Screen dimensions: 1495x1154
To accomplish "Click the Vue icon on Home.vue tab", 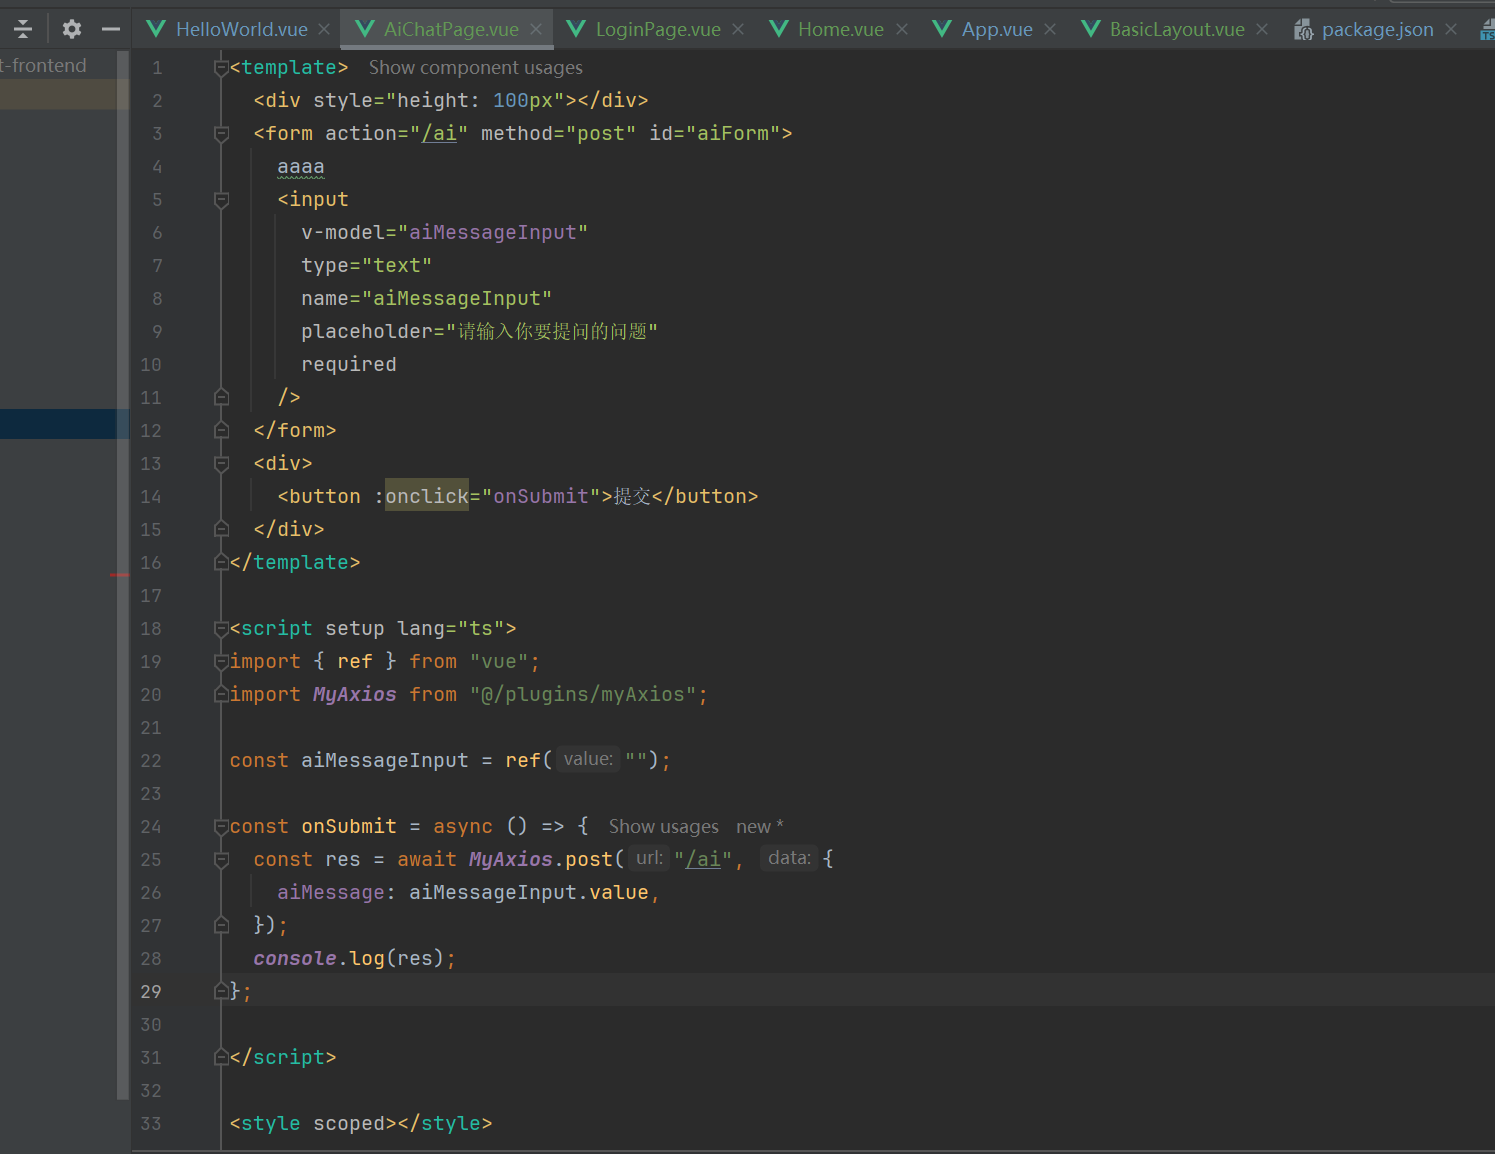I will [x=779, y=29].
